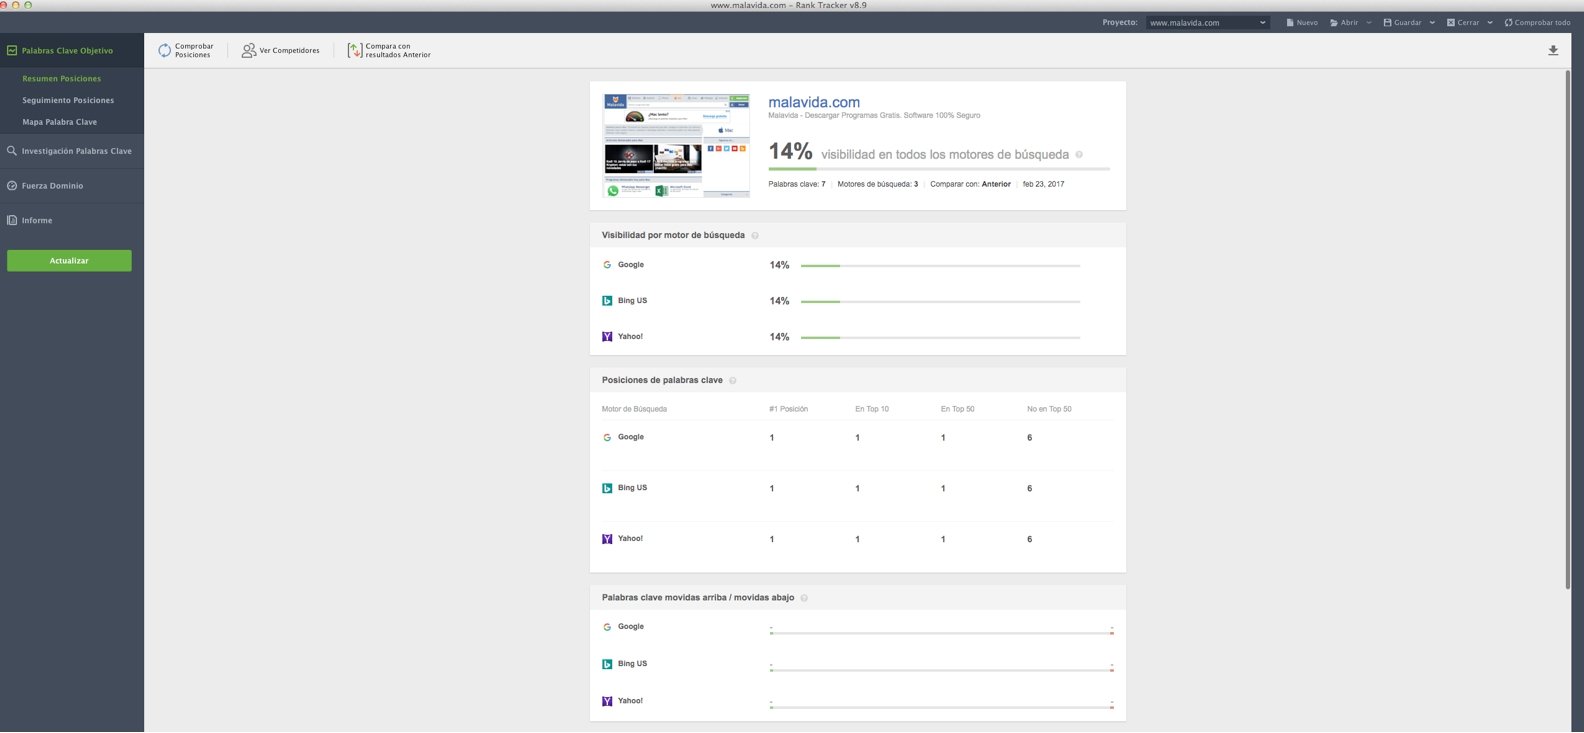Click Yahoo! icon in movidas section

tap(607, 701)
